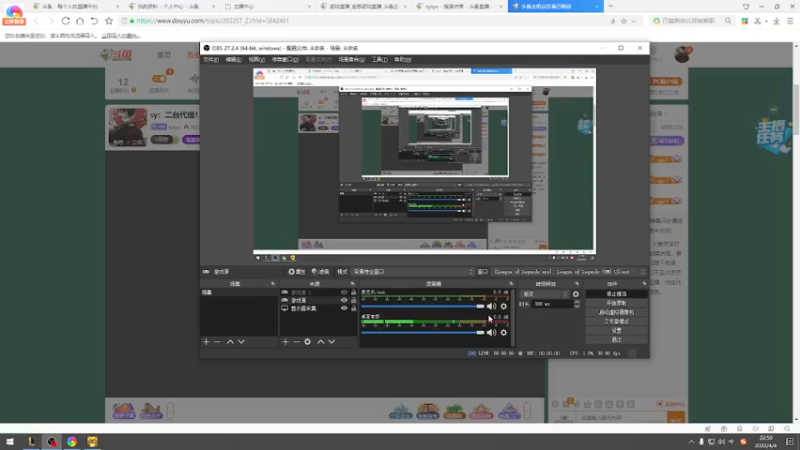Open source properties gear in sources dock

pos(308,341)
